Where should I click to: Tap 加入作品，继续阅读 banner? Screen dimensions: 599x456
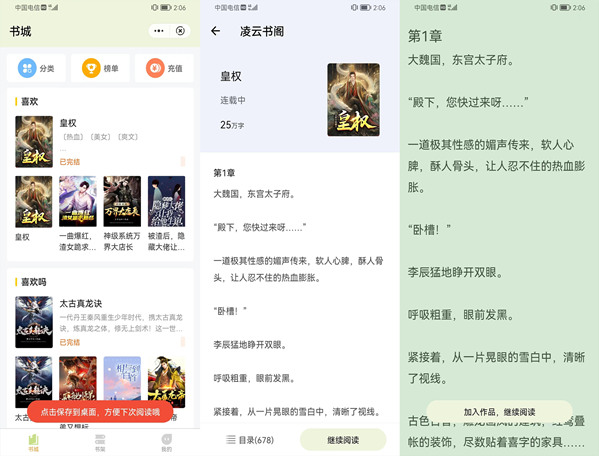(x=499, y=412)
